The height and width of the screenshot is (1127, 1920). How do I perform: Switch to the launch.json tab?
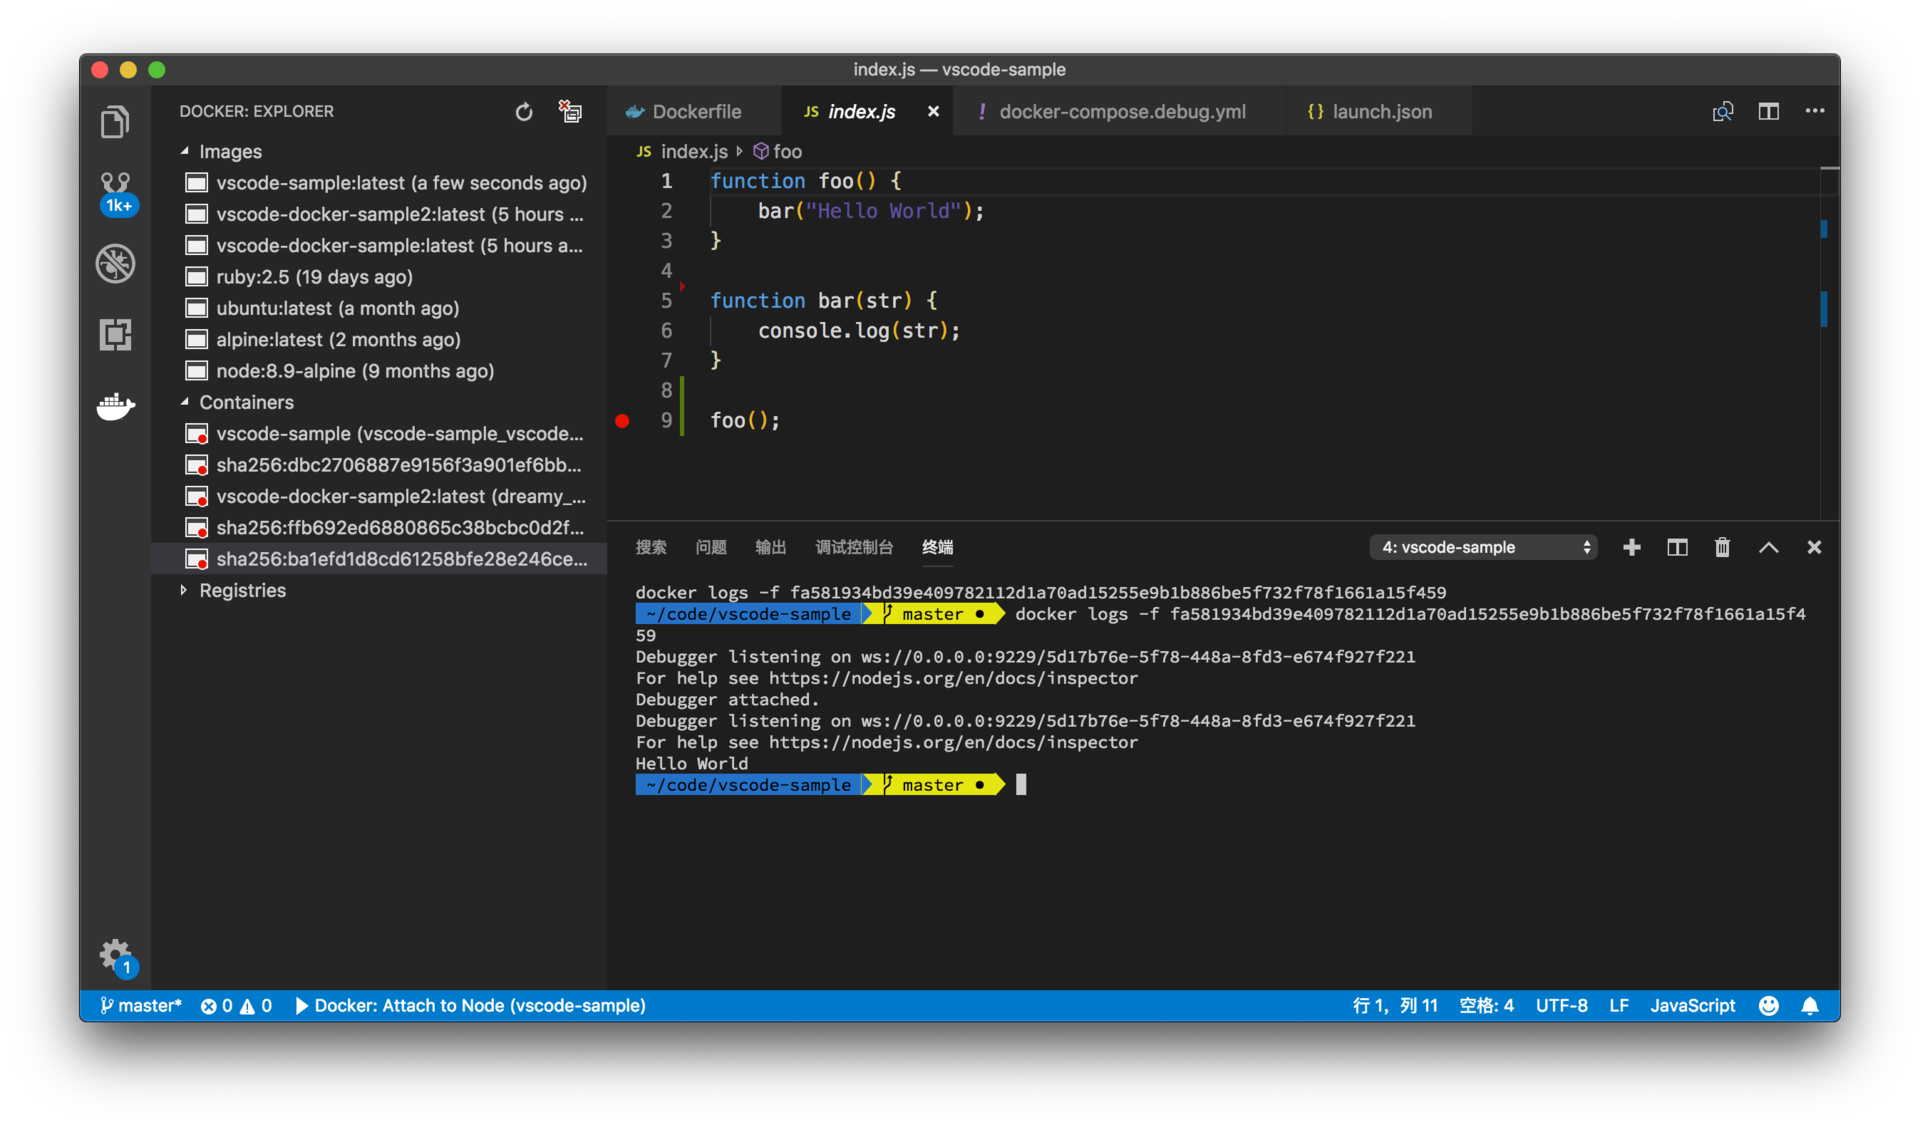[x=1380, y=112]
